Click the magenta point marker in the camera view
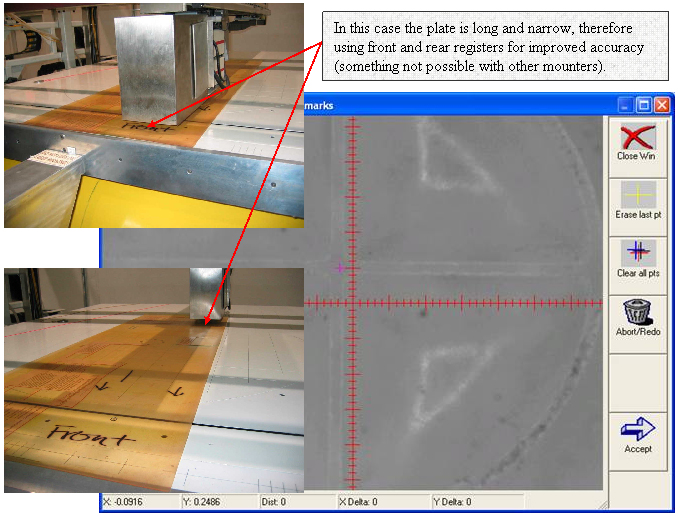682x519 pixels. (x=340, y=268)
